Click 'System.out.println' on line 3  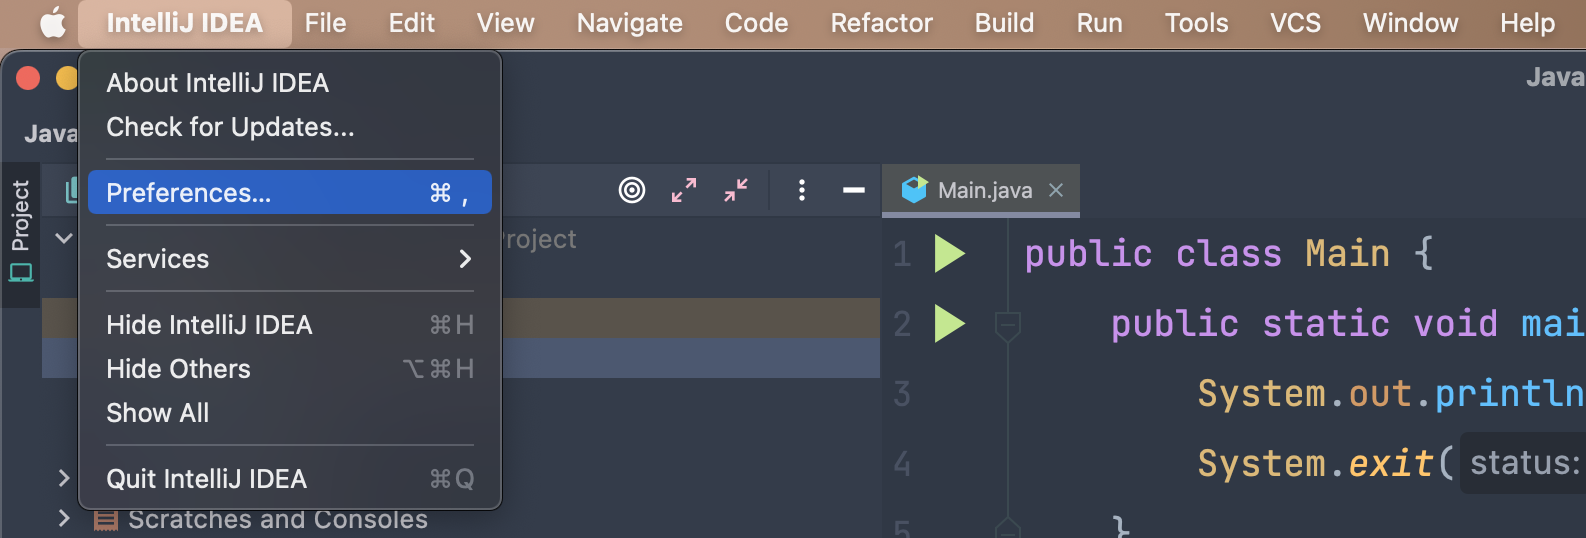1391,394
